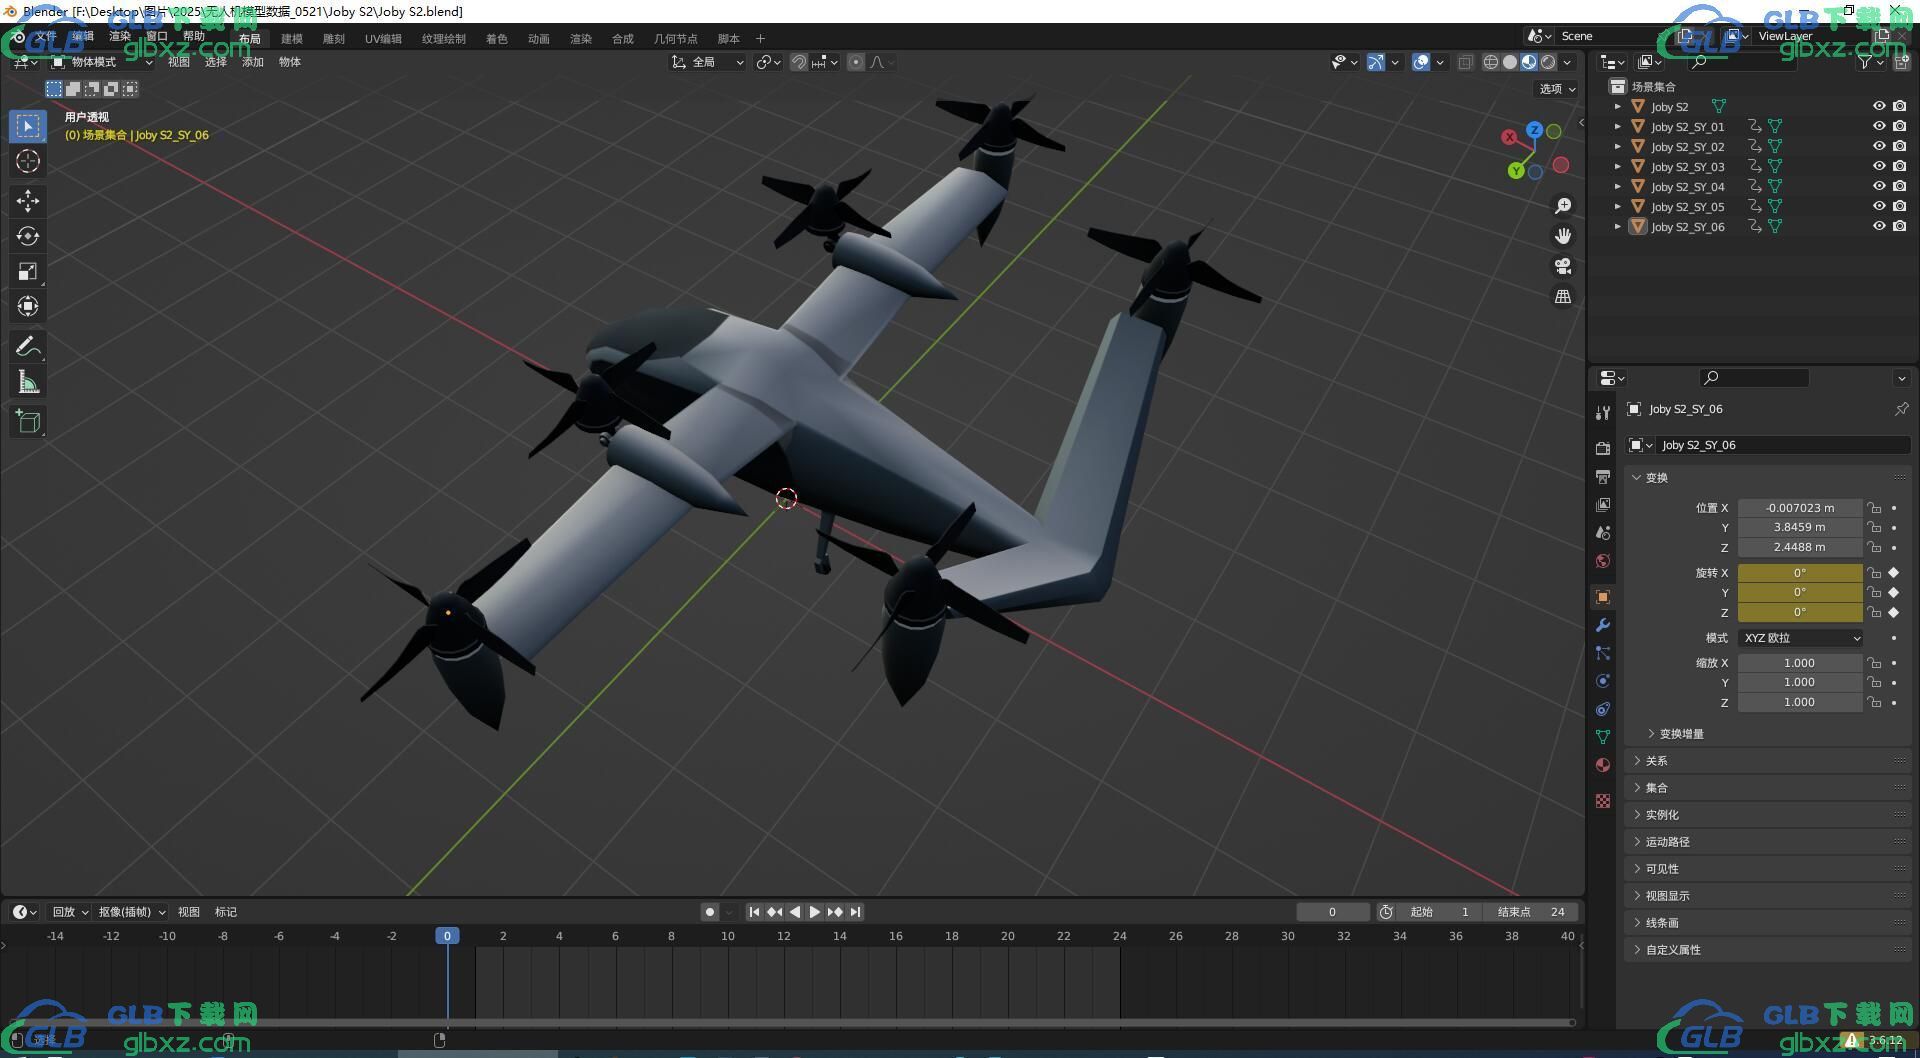Viewport: 1920px width, 1058px height.
Task: Open the 选项 options dropdown
Action: click(x=1557, y=89)
